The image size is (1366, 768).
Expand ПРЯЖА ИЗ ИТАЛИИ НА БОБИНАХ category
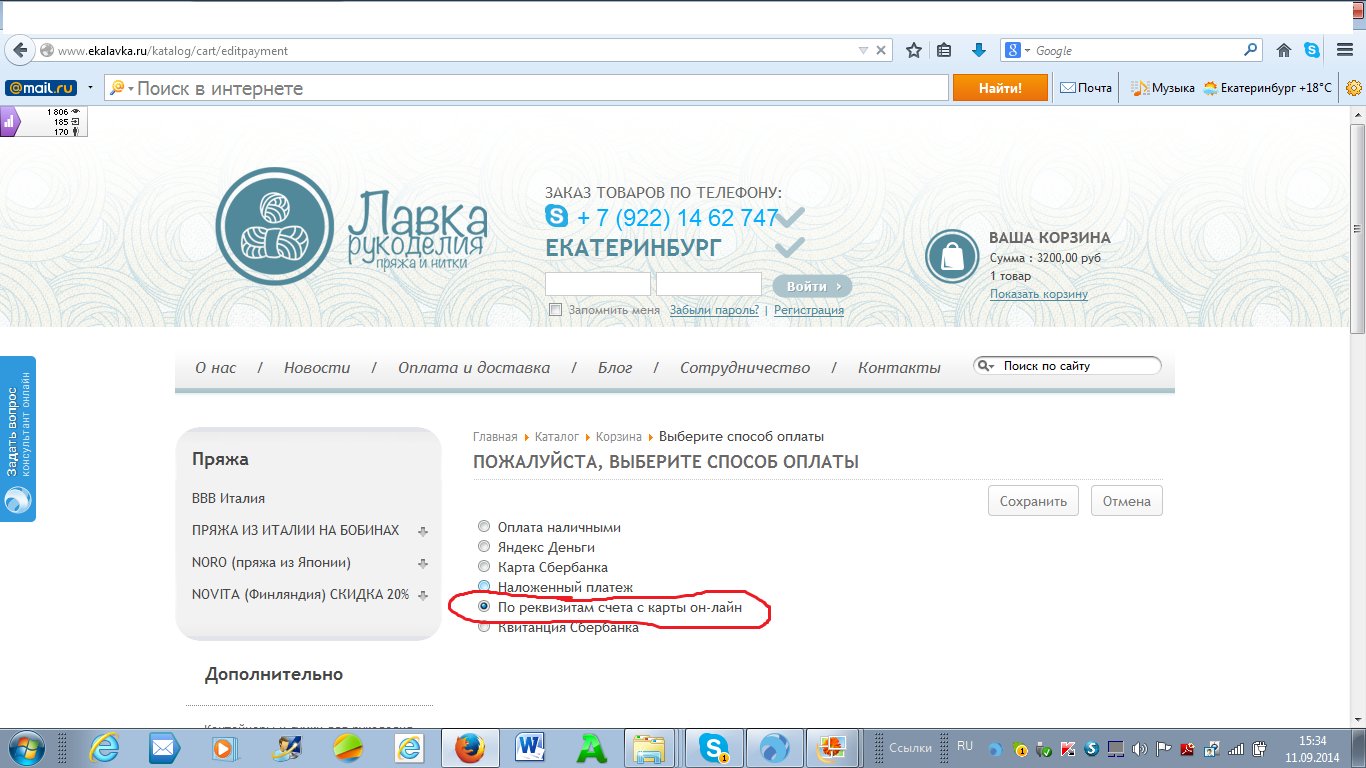coord(423,531)
